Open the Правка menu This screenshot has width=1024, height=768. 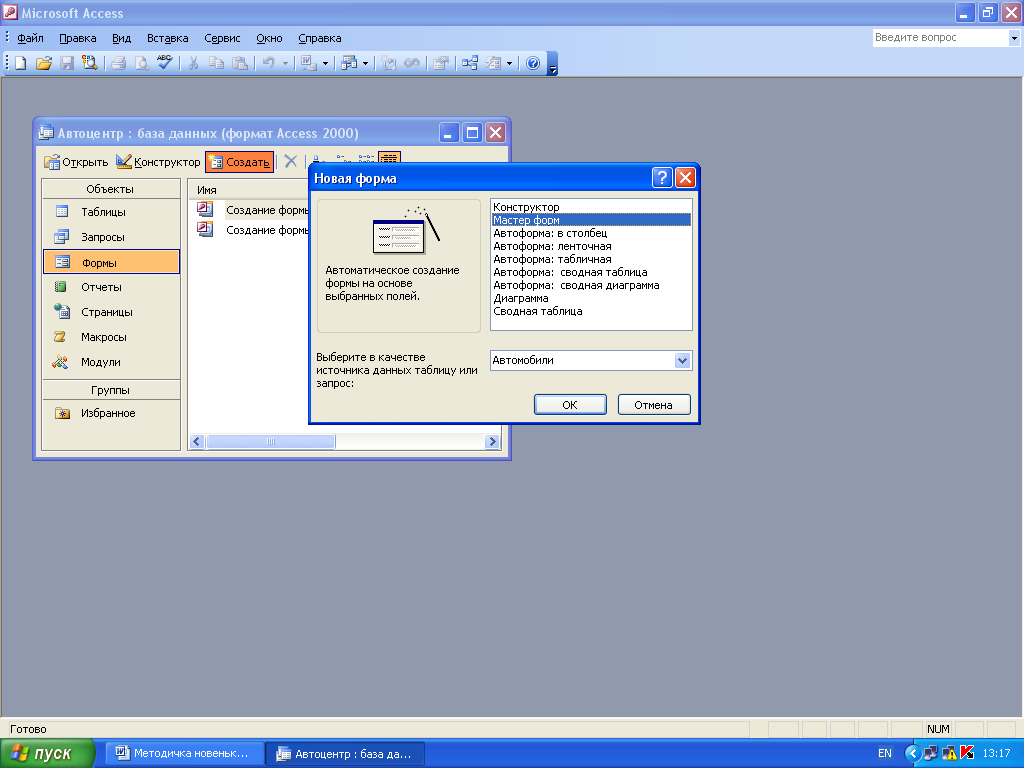78,38
